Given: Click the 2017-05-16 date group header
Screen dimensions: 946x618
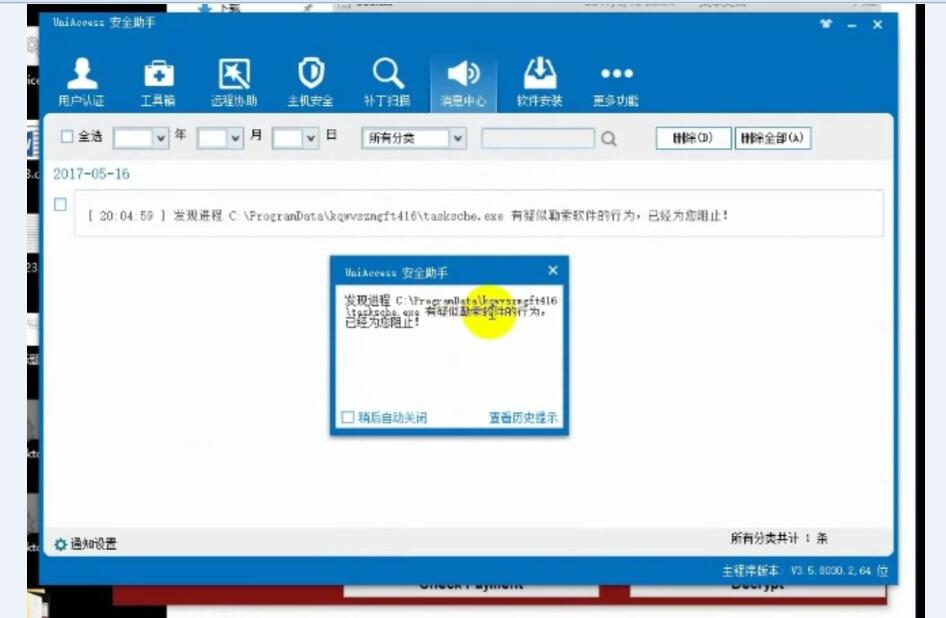Looking at the screenshot, I should pos(92,172).
